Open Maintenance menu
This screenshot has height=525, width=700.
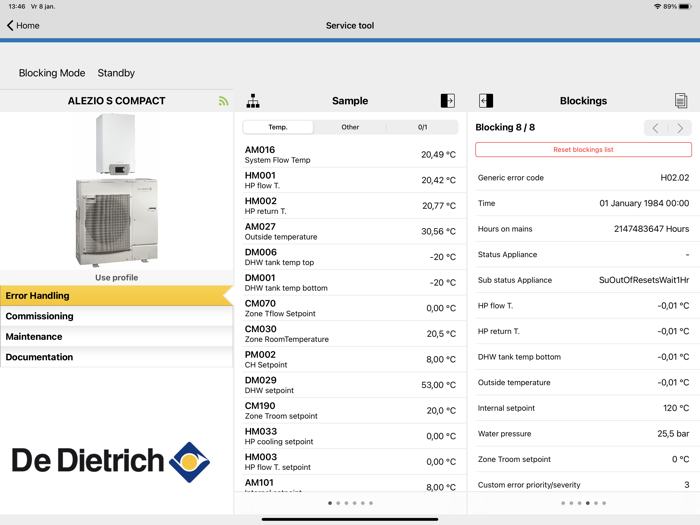[116, 337]
